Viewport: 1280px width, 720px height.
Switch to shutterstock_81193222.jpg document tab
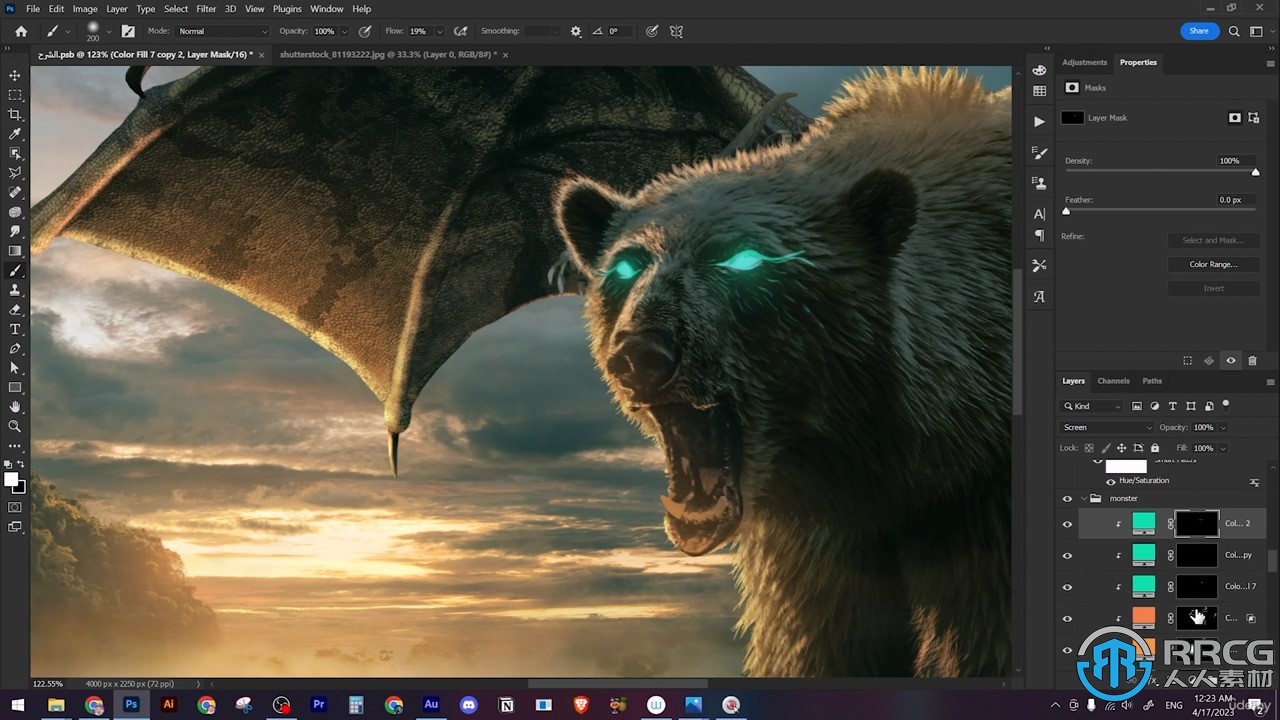point(388,54)
